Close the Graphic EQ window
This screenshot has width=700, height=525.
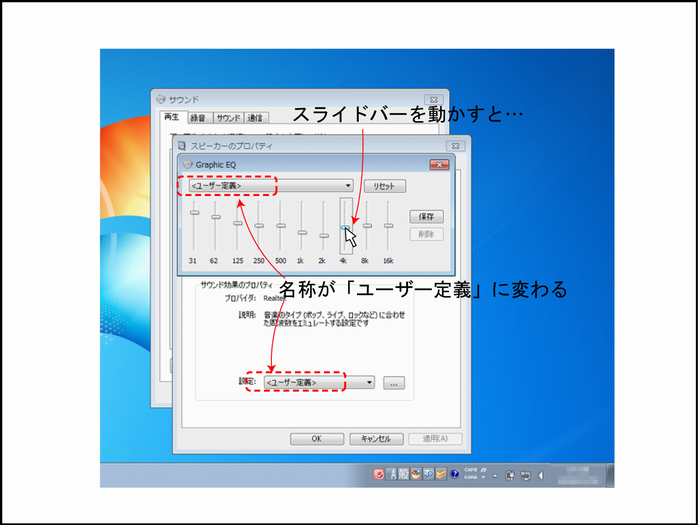point(439,165)
